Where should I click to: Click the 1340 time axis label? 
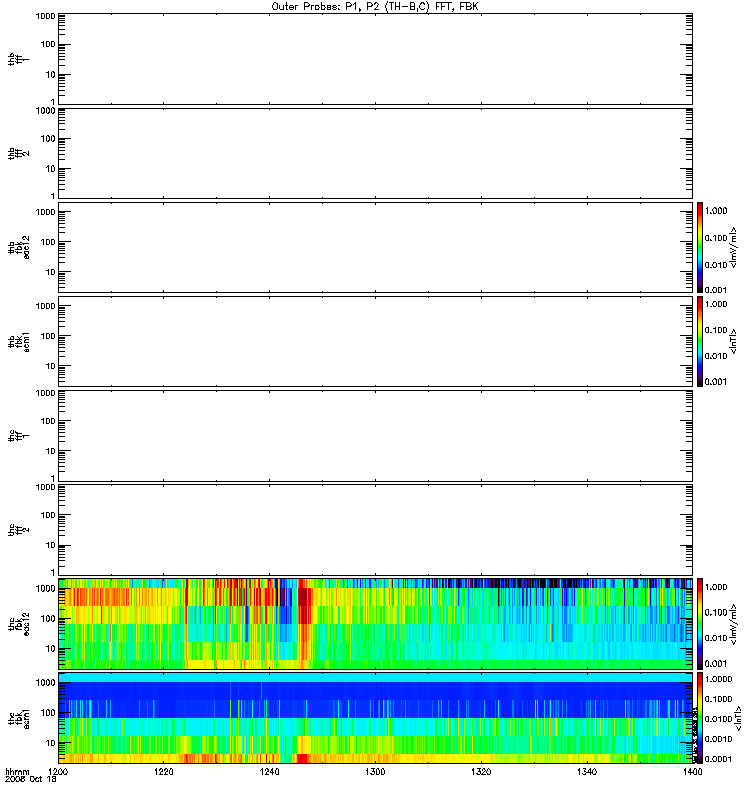point(587,772)
